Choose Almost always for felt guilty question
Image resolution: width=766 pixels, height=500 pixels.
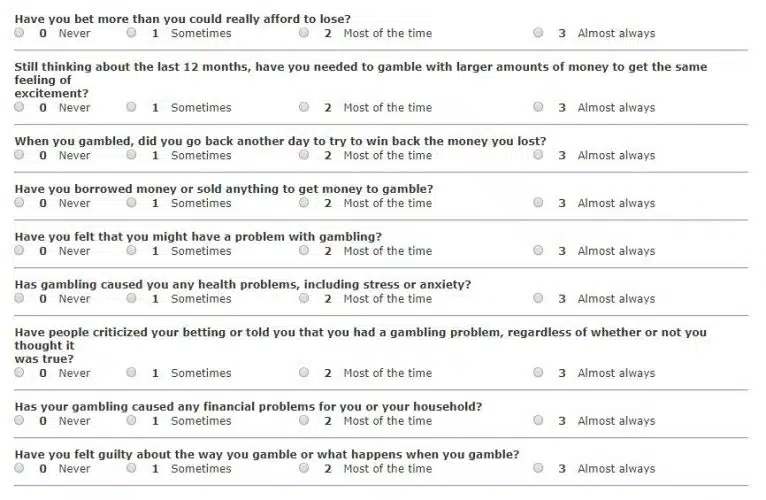tap(538, 468)
